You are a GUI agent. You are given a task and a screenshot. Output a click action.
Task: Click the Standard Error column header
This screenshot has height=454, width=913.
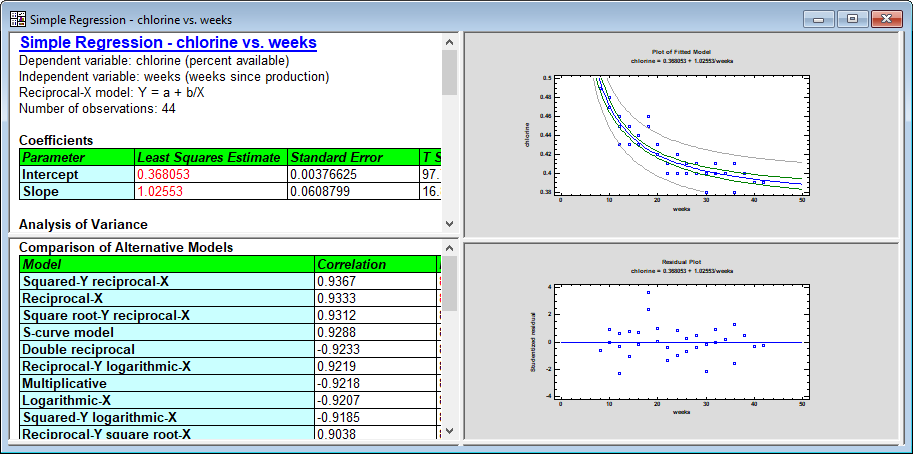(x=352, y=157)
